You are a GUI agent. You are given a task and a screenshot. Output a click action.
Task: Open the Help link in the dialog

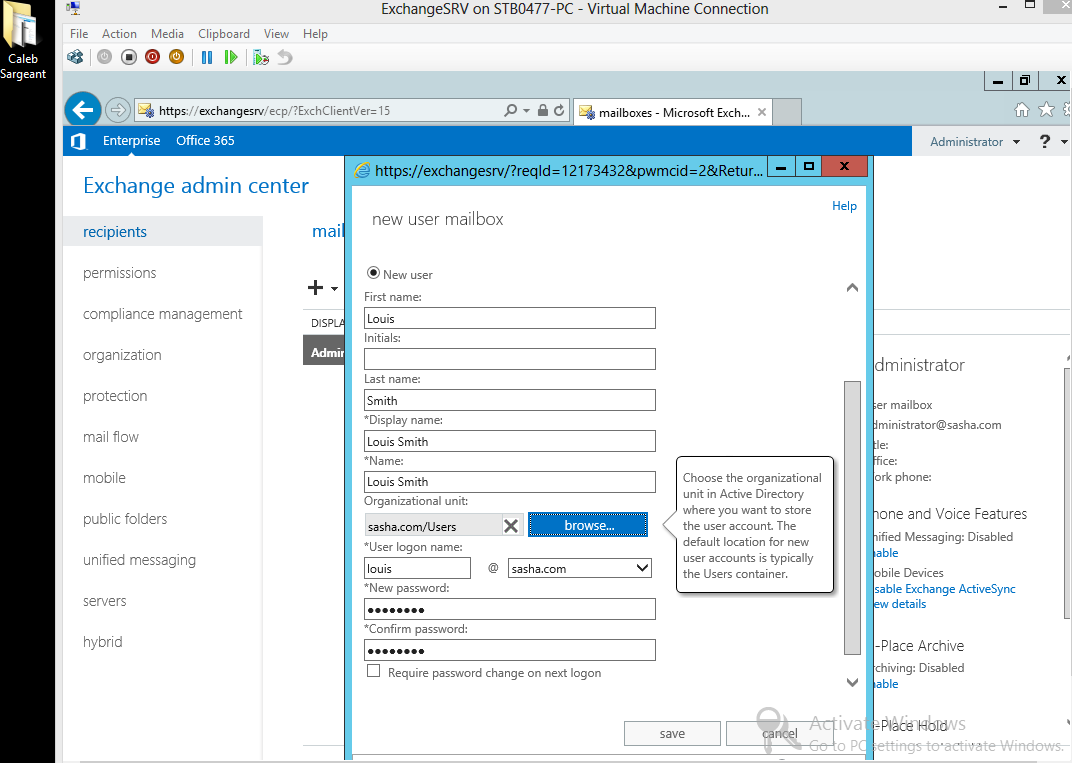click(x=844, y=206)
